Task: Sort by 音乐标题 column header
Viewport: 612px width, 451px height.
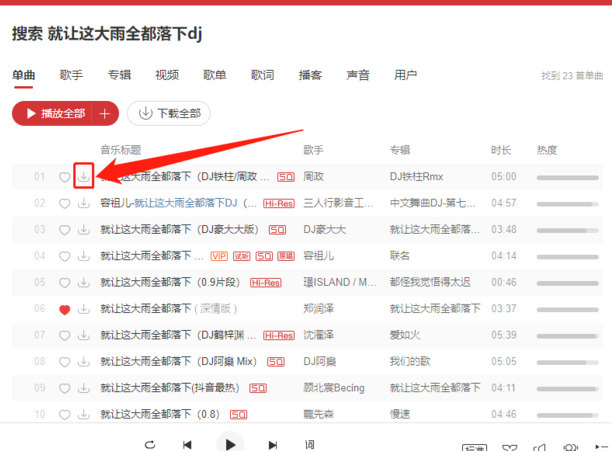Action: pyautogui.click(x=121, y=150)
